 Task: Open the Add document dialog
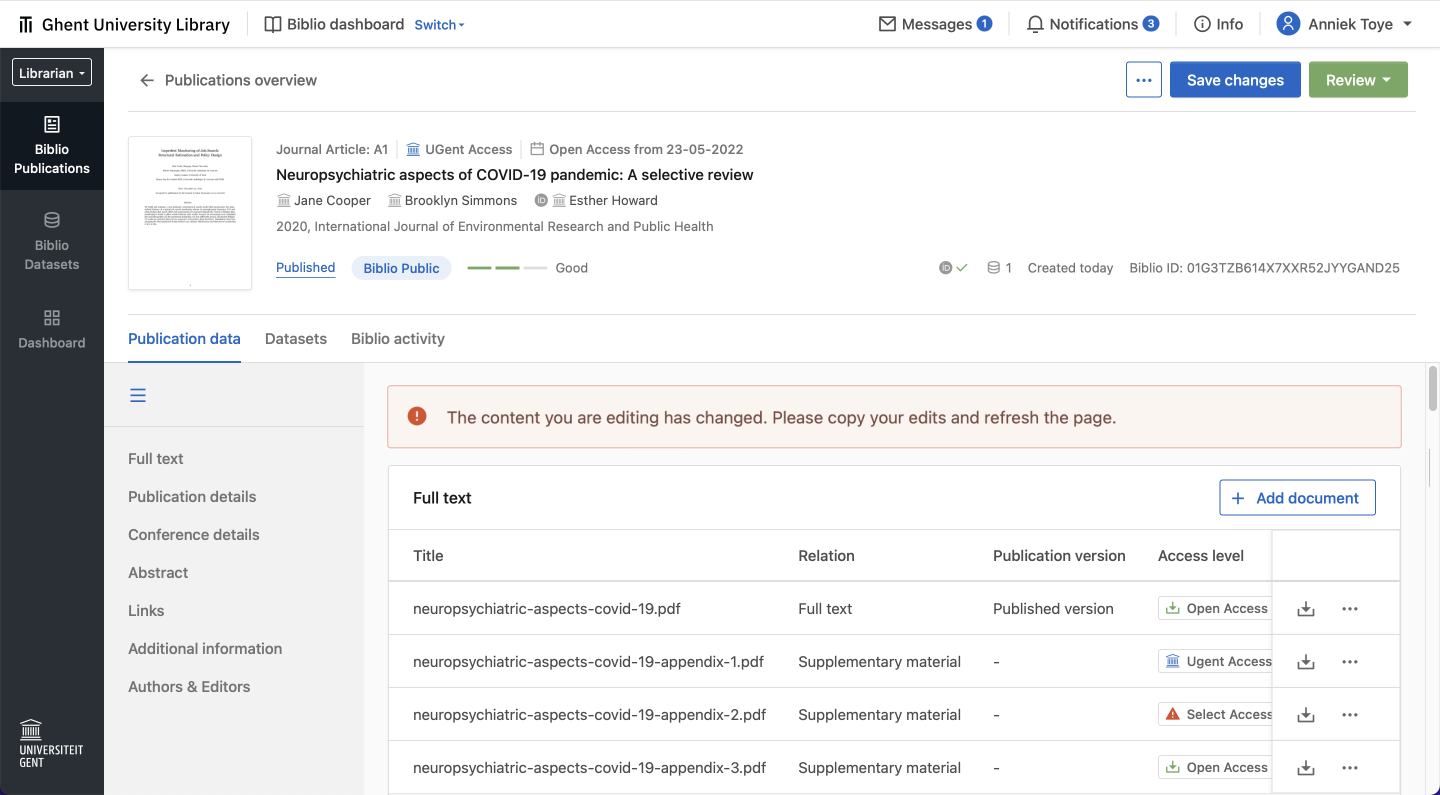point(1297,497)
